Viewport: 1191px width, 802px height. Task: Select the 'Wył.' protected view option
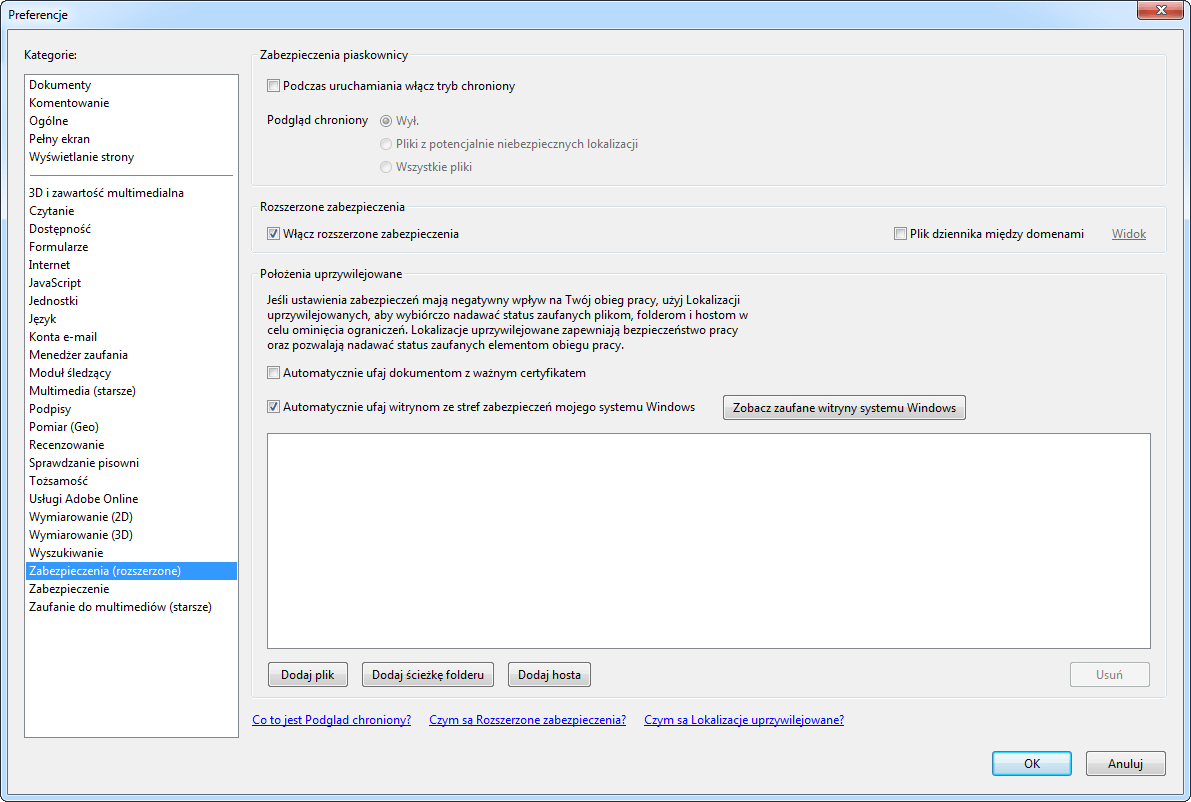pos(386,121)
